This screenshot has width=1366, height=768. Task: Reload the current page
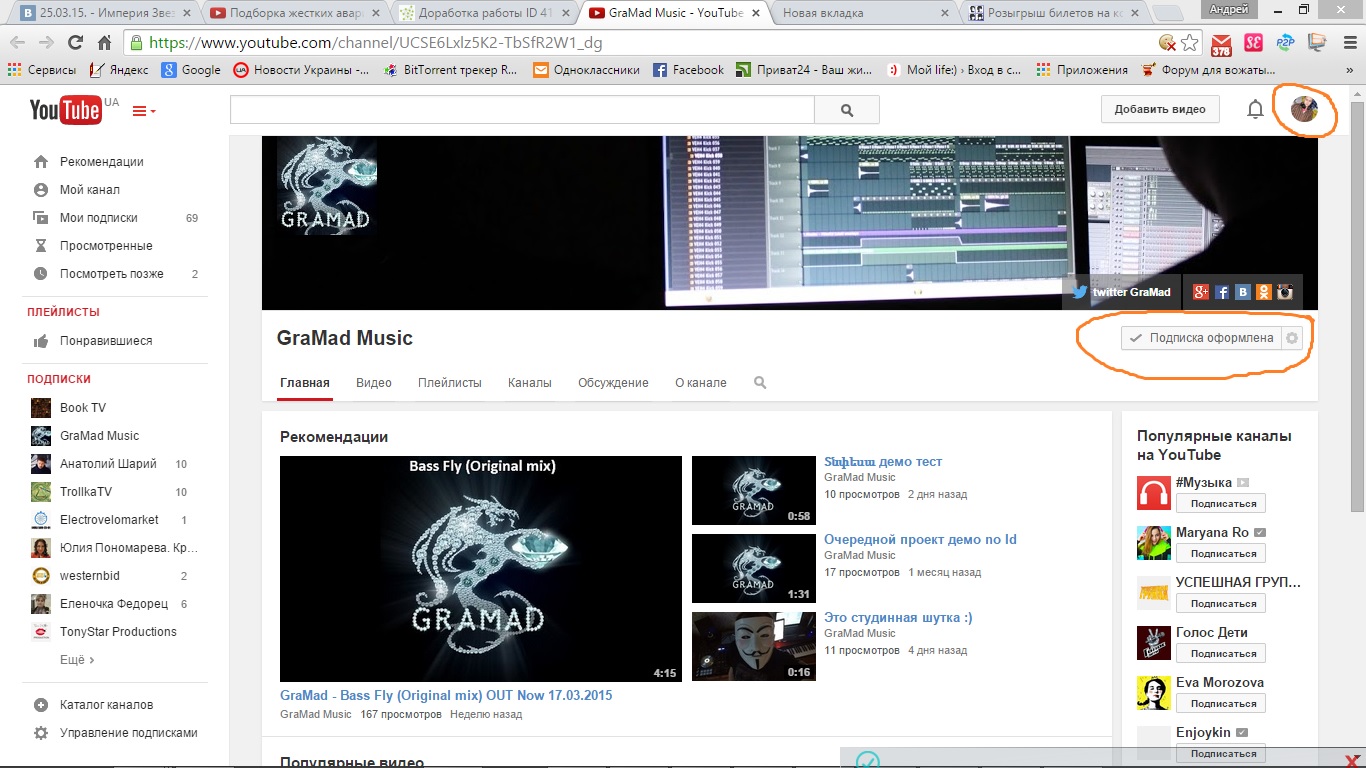click(x=75, y=43)
